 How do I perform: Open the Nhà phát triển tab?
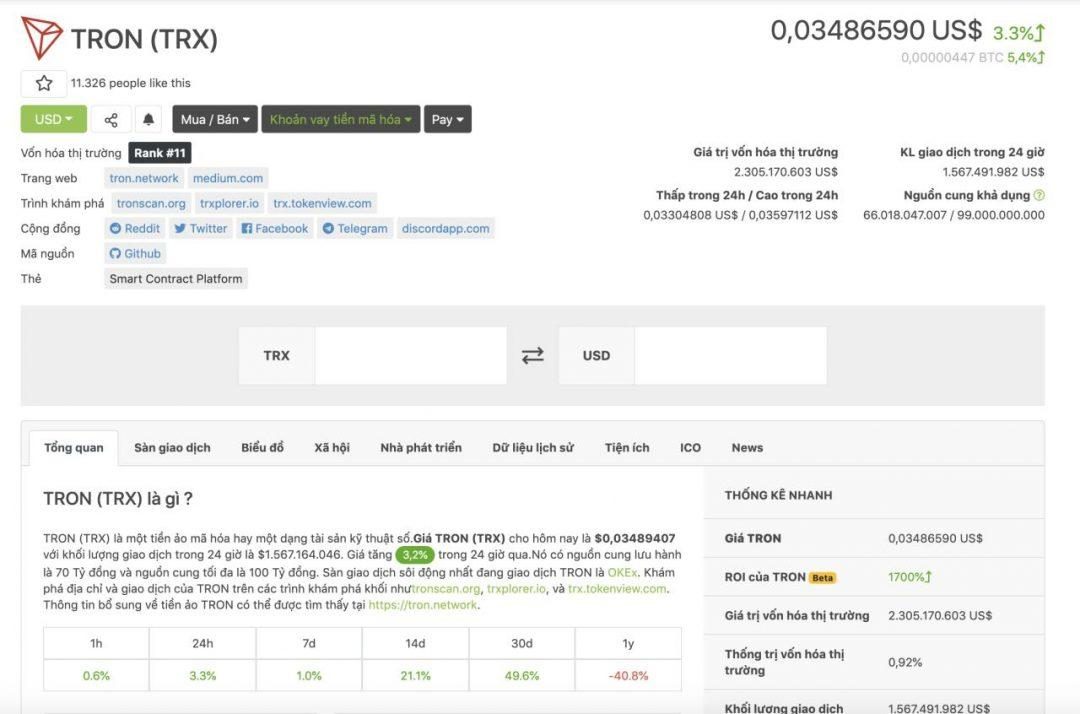tap(421, 448)
